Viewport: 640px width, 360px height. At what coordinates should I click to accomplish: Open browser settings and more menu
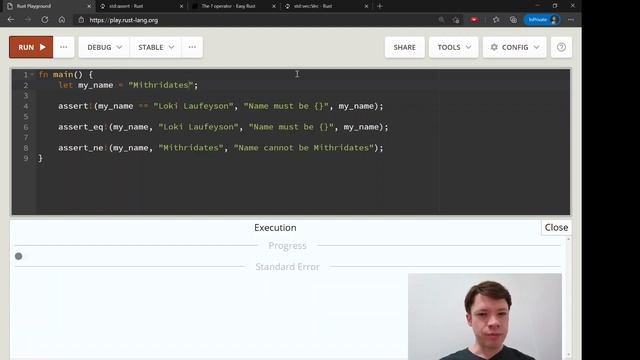[571, 20]
